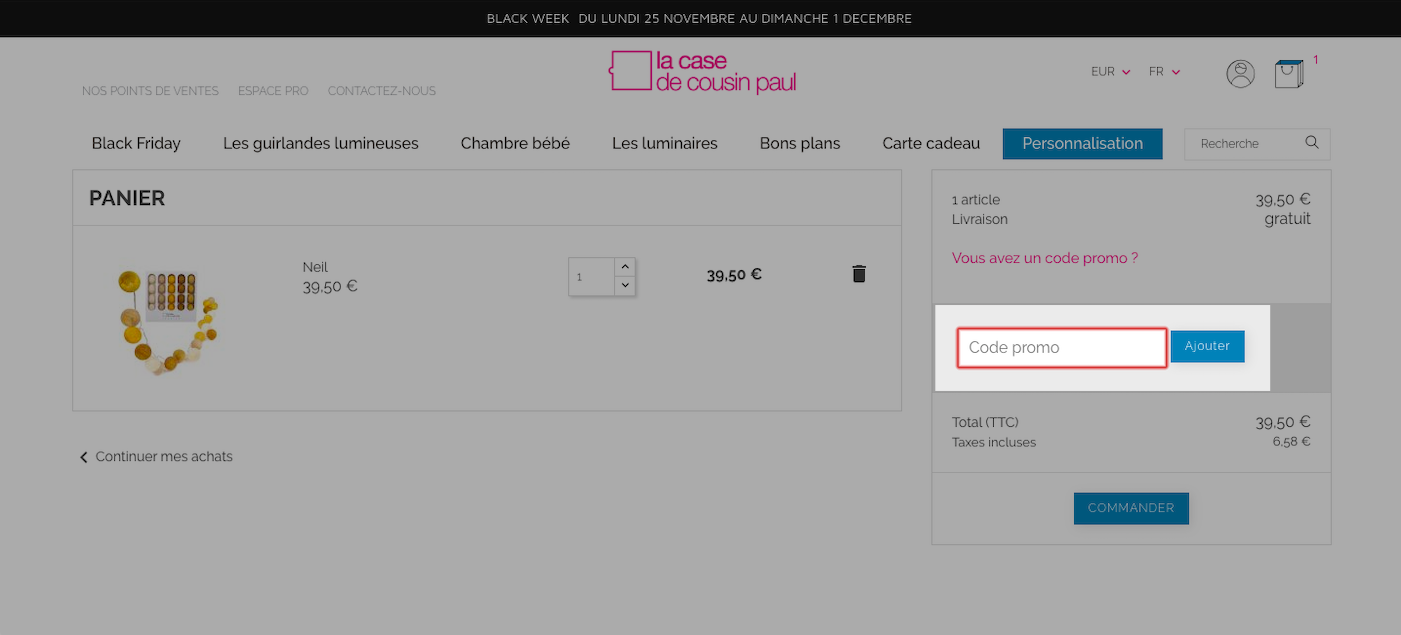This screenshot has height=635, width=1401.
Task: Open the user account icon
Action: pyautogui.click(x=1240, y=74)
